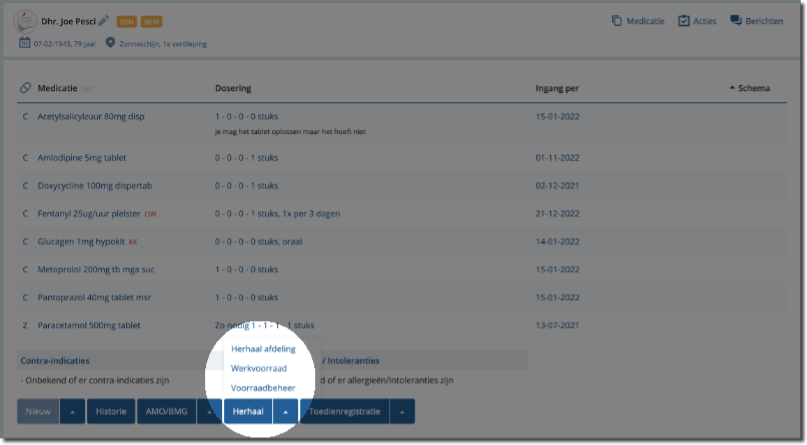Expand the arrow next to Toedienregistratie
Viewport: 807px width, 445px height.
(x=401, y=411)
